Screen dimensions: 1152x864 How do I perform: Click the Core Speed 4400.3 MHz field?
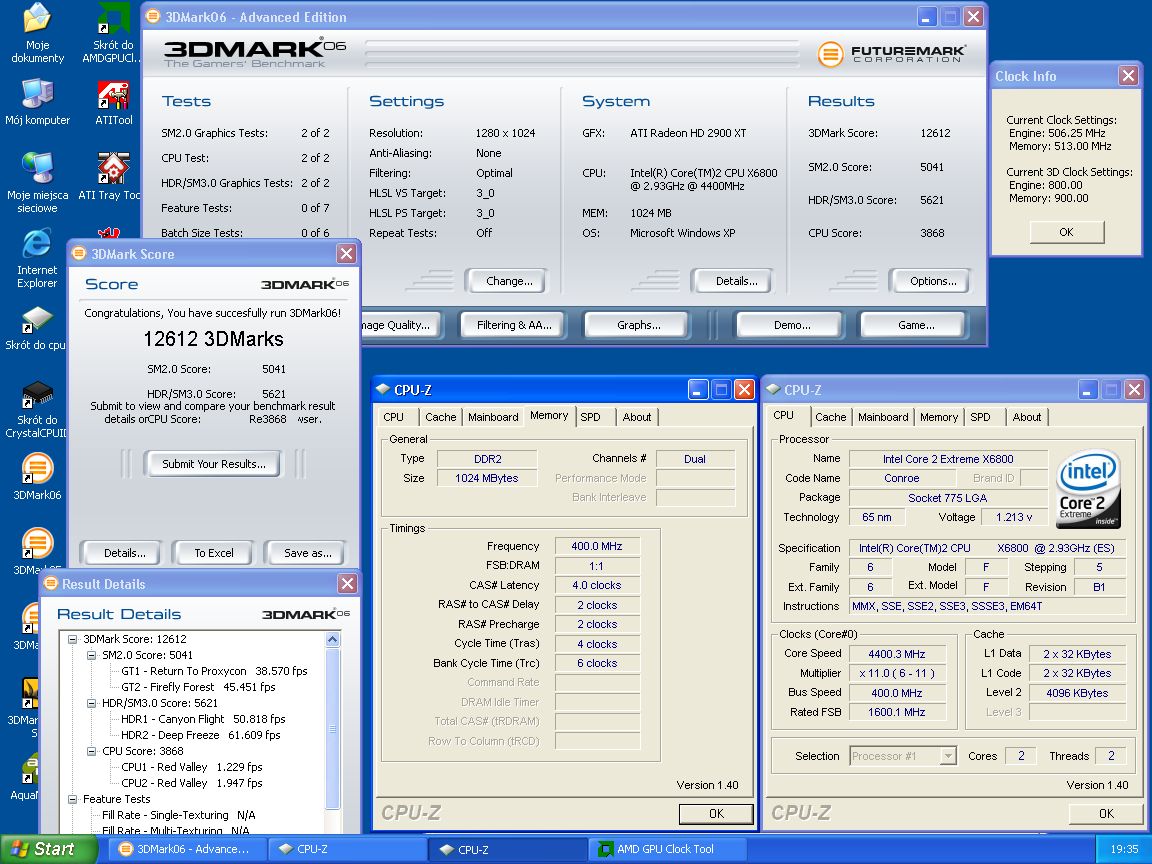896,654
